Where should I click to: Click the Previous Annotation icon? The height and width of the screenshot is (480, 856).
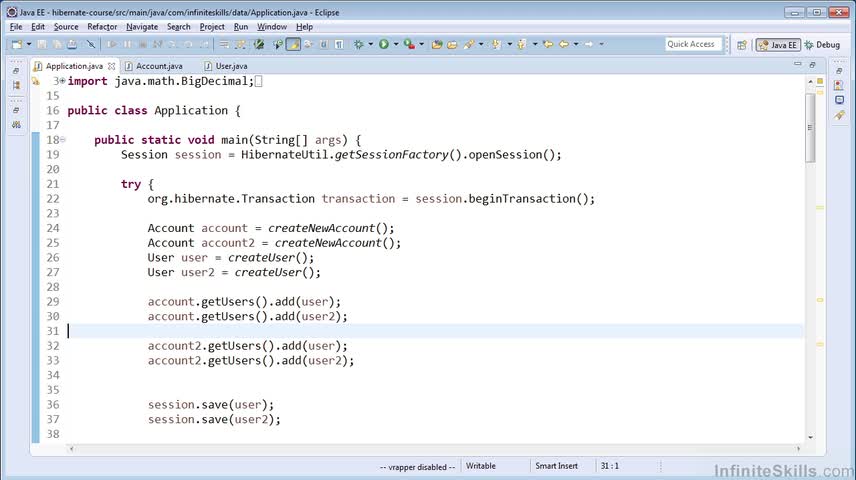(x=522, y=44)
